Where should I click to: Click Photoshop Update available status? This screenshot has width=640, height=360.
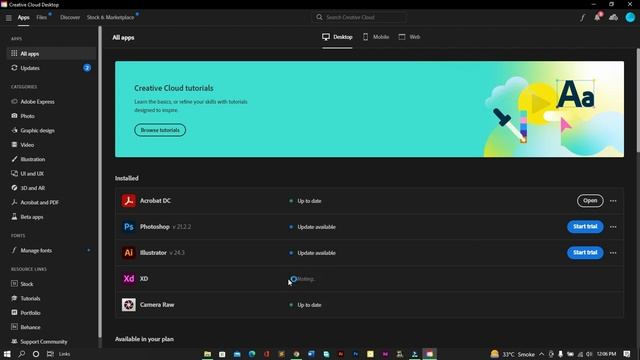point(312,227)
